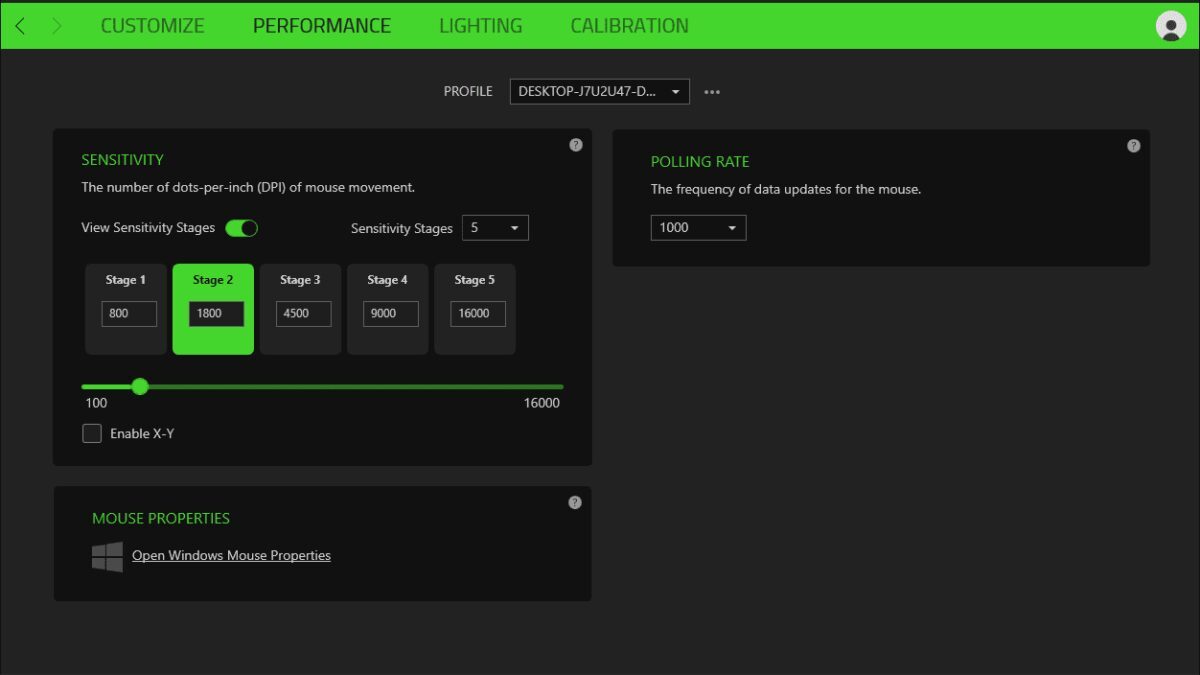Click the DPI slider handle
This screenshot has height=675, width=1200.
pyautogui.click(x=140, y=386)
